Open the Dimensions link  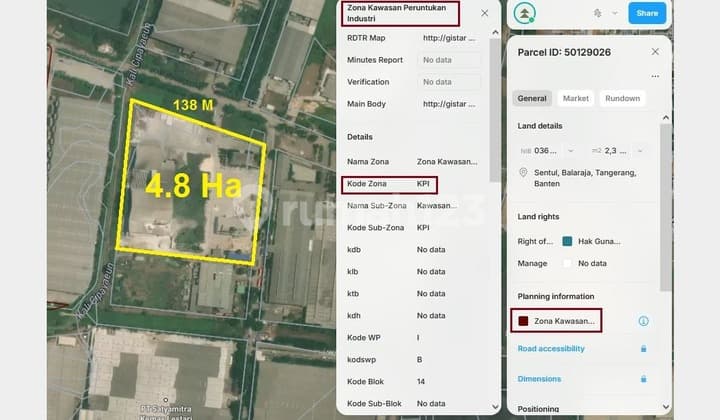(x=539, y=379)
